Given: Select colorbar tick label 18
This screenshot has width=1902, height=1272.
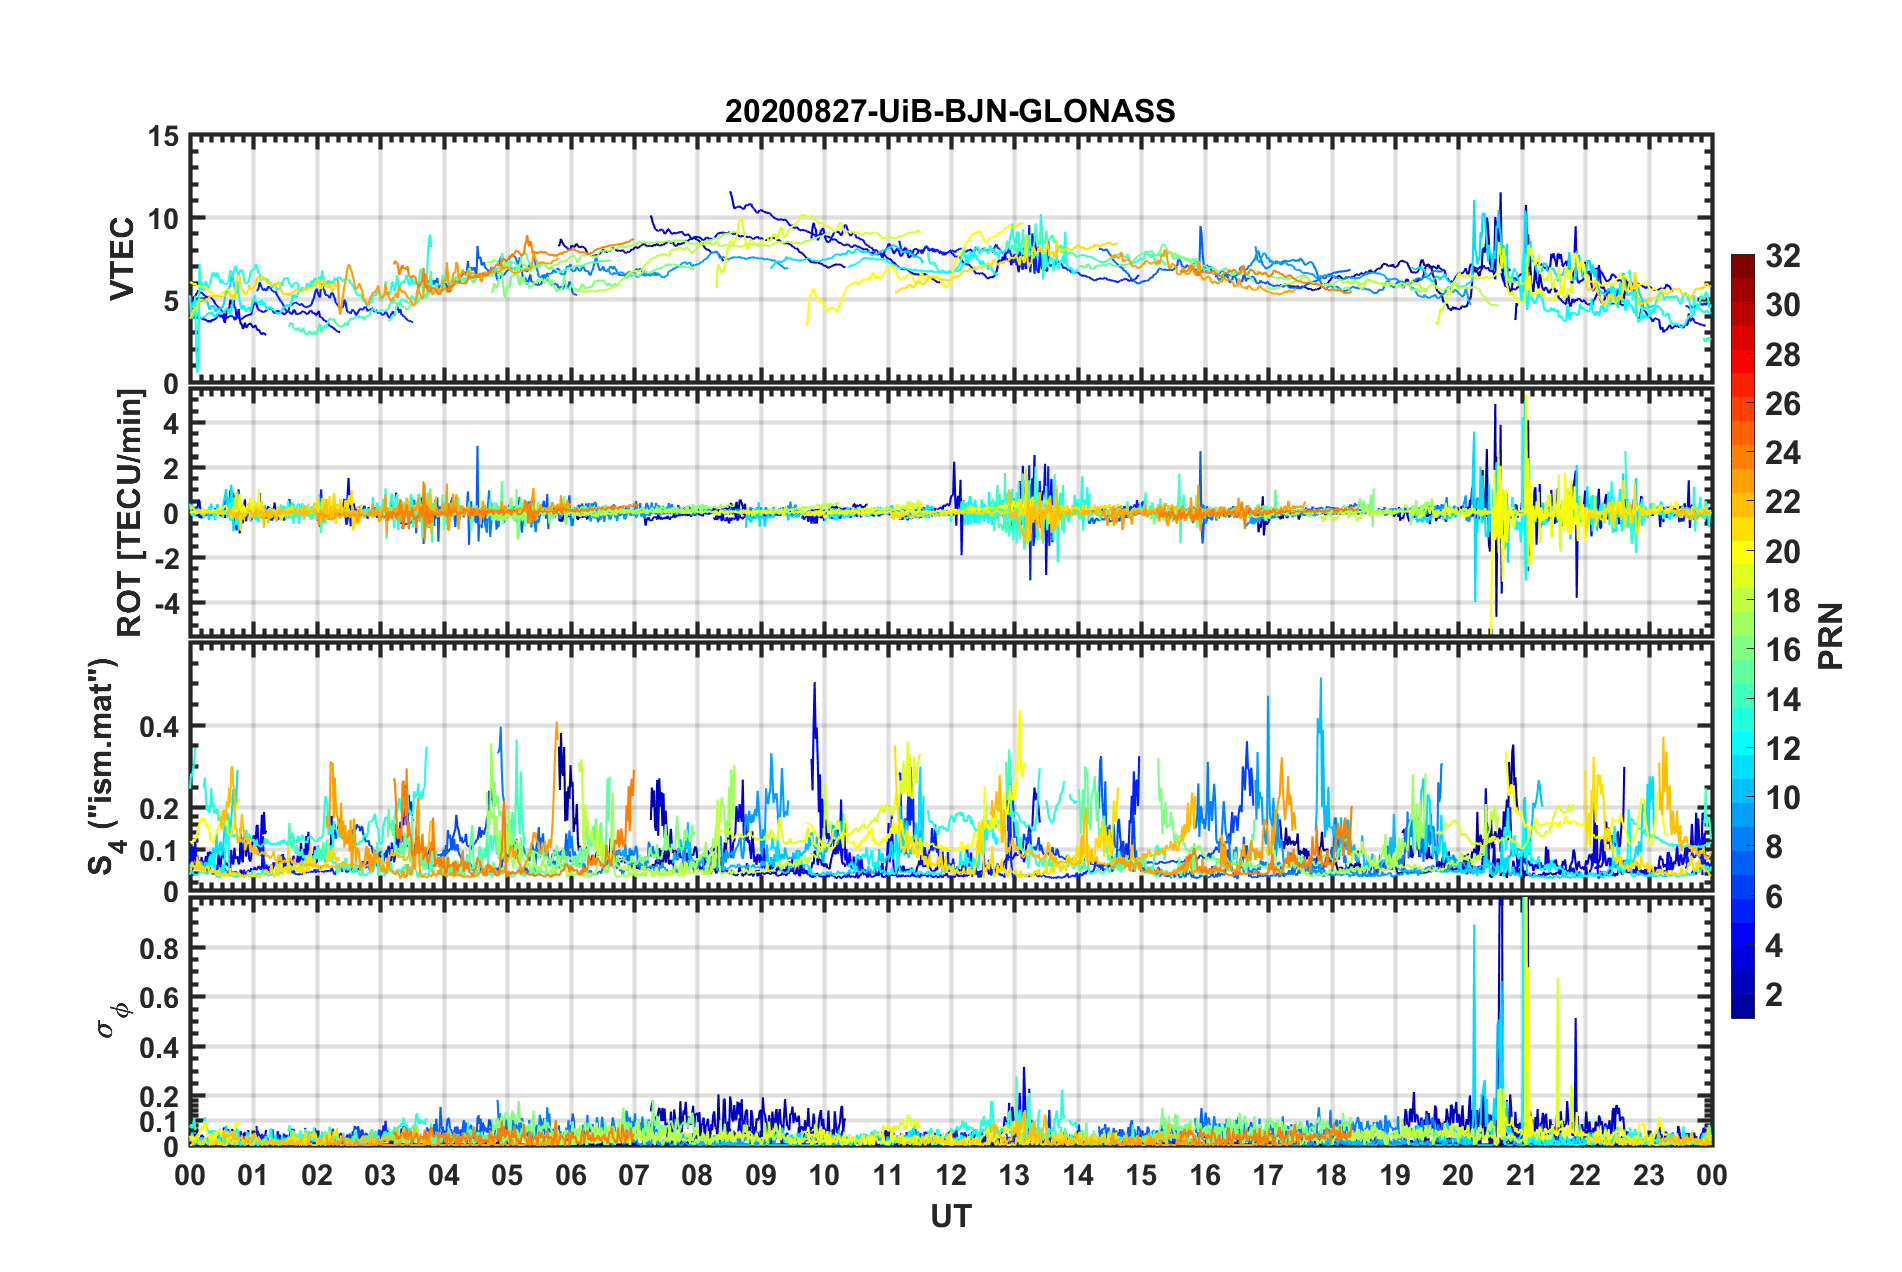Looking at the screenshot, I should [1782, 601].
